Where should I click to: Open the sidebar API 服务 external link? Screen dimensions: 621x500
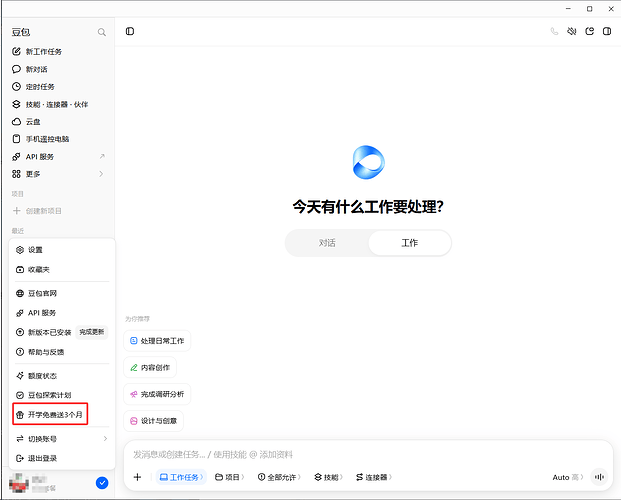tap(59, 156)
